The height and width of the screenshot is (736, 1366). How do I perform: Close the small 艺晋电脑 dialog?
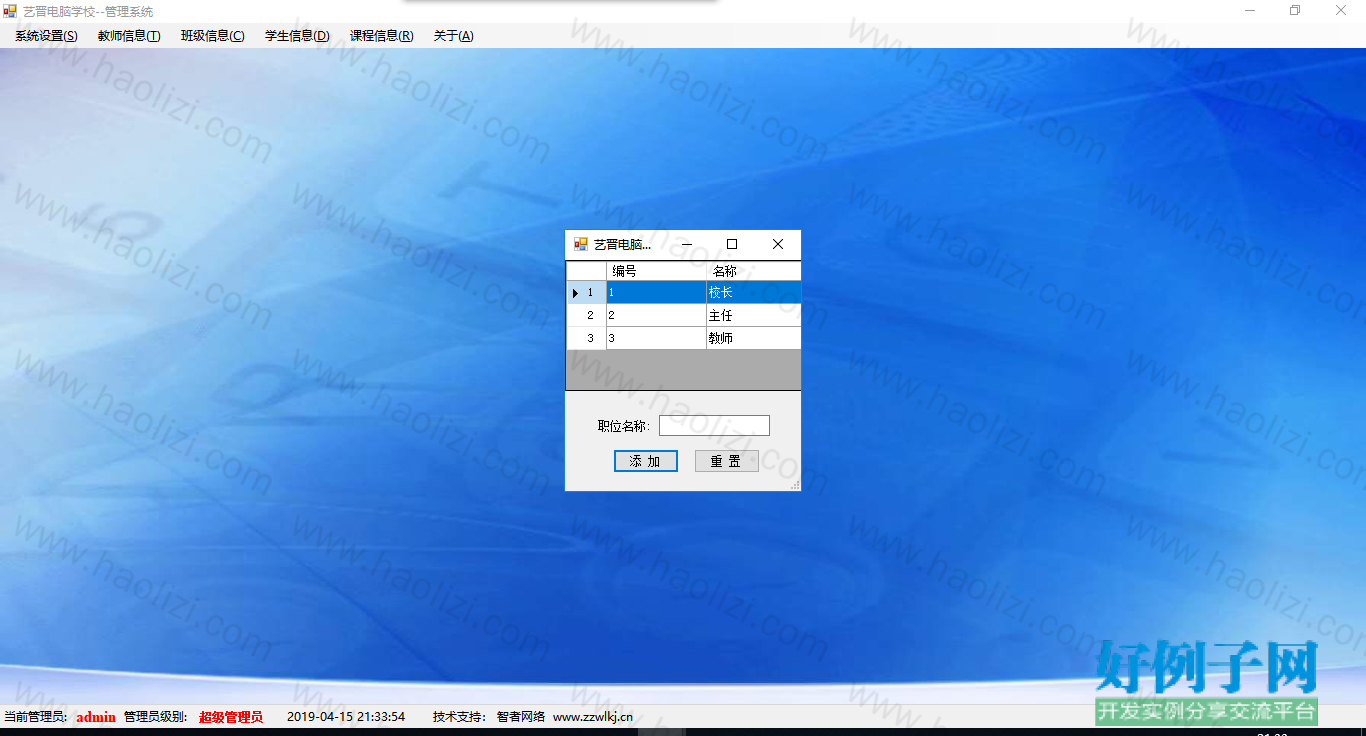point(777,244)
